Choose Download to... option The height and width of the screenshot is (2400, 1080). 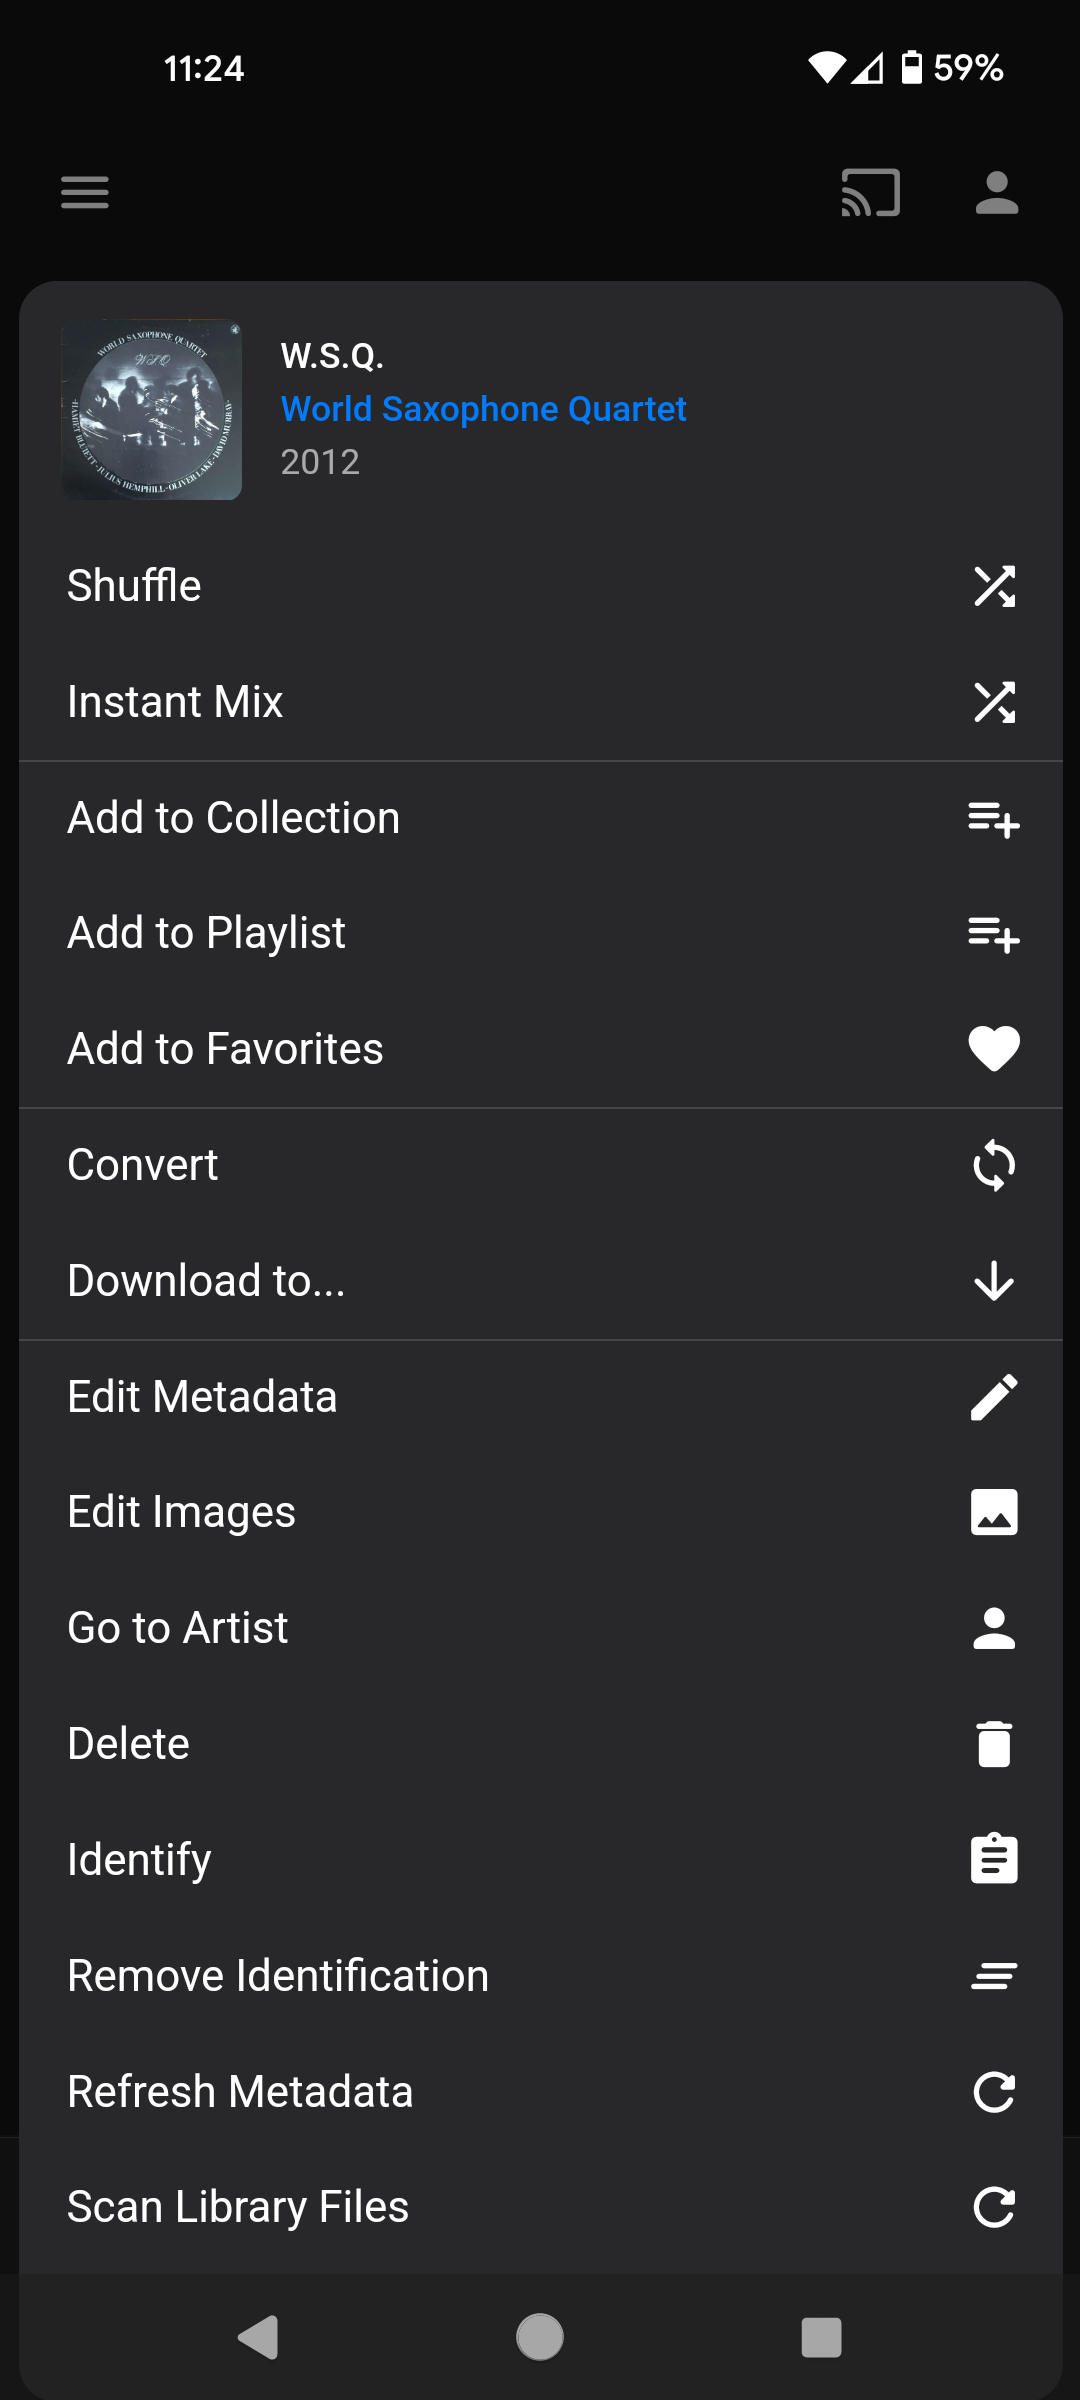tap(206, 1281)
